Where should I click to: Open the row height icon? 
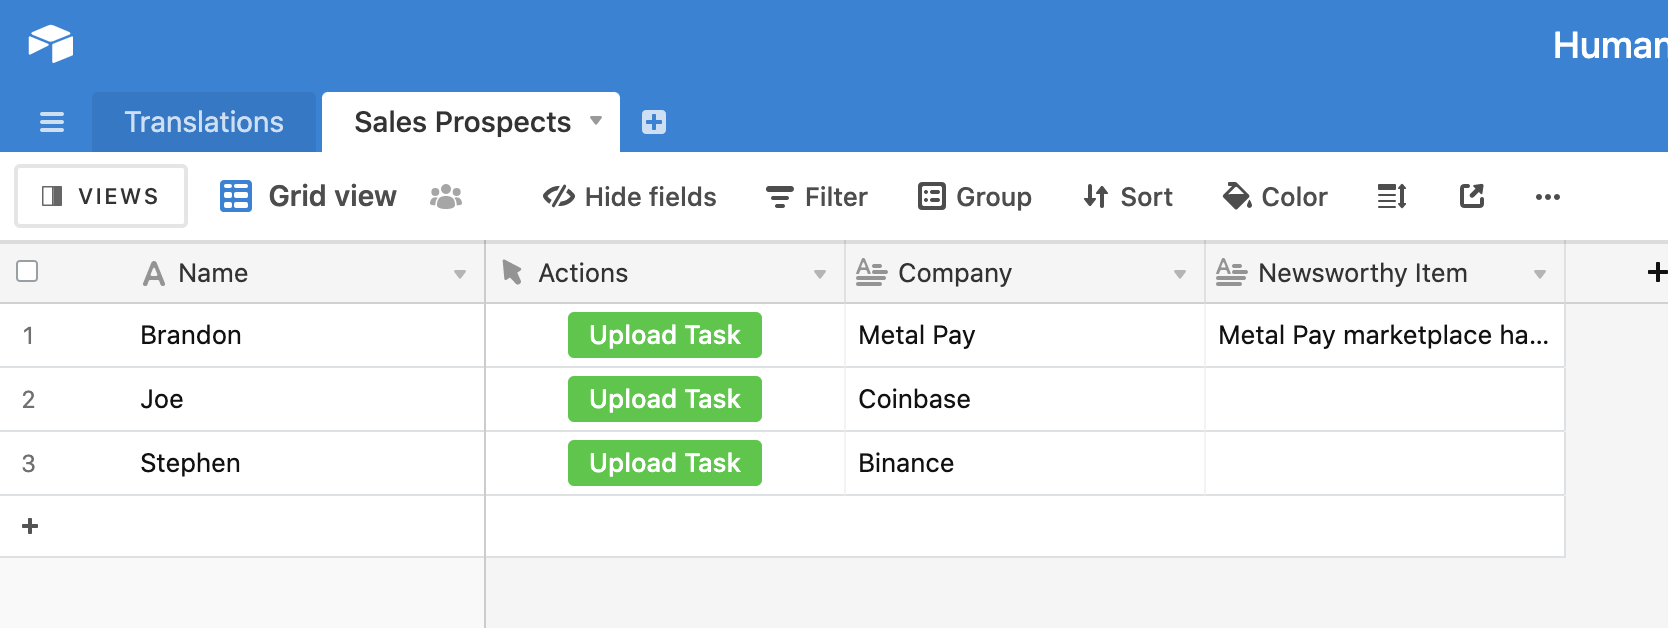coord(1392,197)
